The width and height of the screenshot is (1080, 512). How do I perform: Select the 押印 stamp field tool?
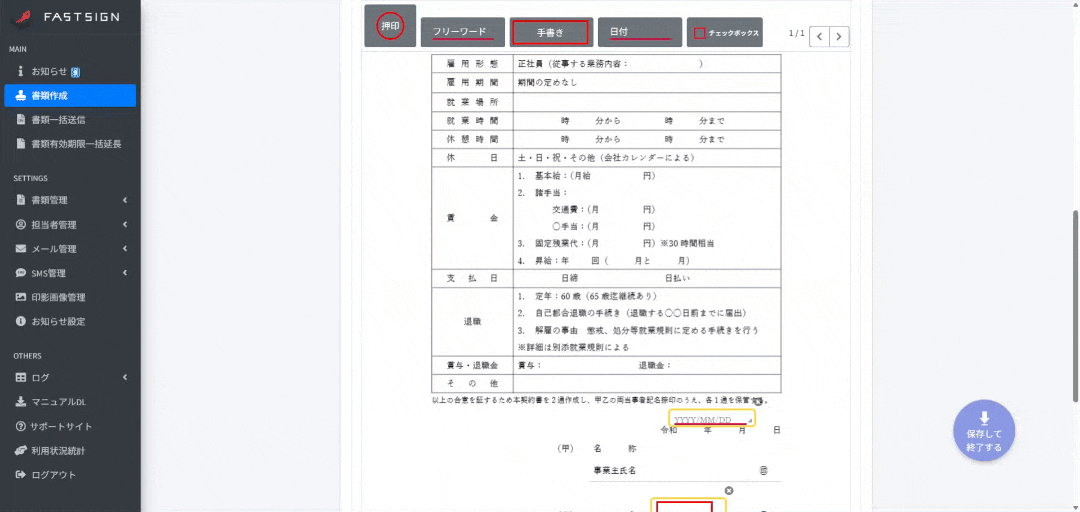[x=390, y=26]
